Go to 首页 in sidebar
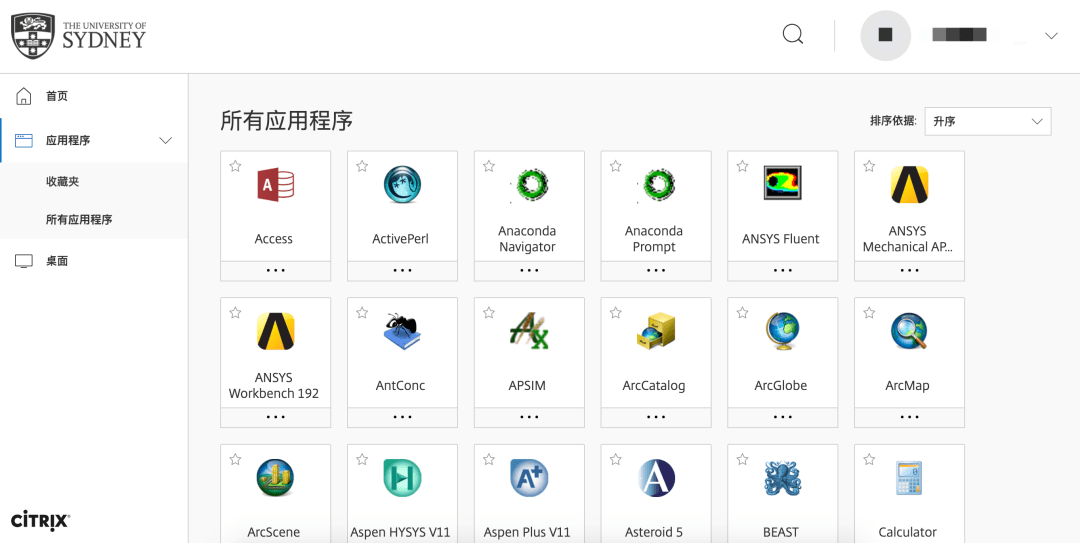Image resolution: width=1080 pixels, height=543 pixels. click(57, 96)
